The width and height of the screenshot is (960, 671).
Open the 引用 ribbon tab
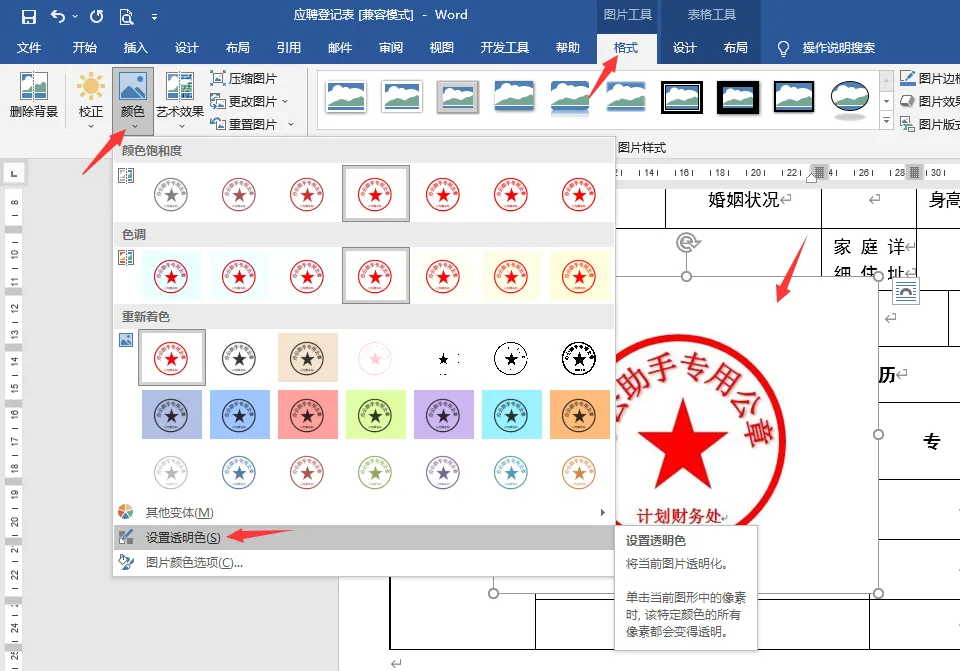coord(288,48)
